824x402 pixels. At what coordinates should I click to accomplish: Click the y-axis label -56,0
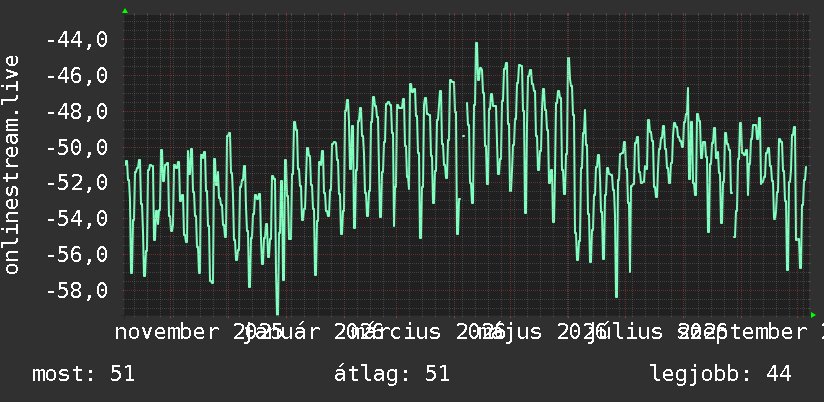coord(77,254)
